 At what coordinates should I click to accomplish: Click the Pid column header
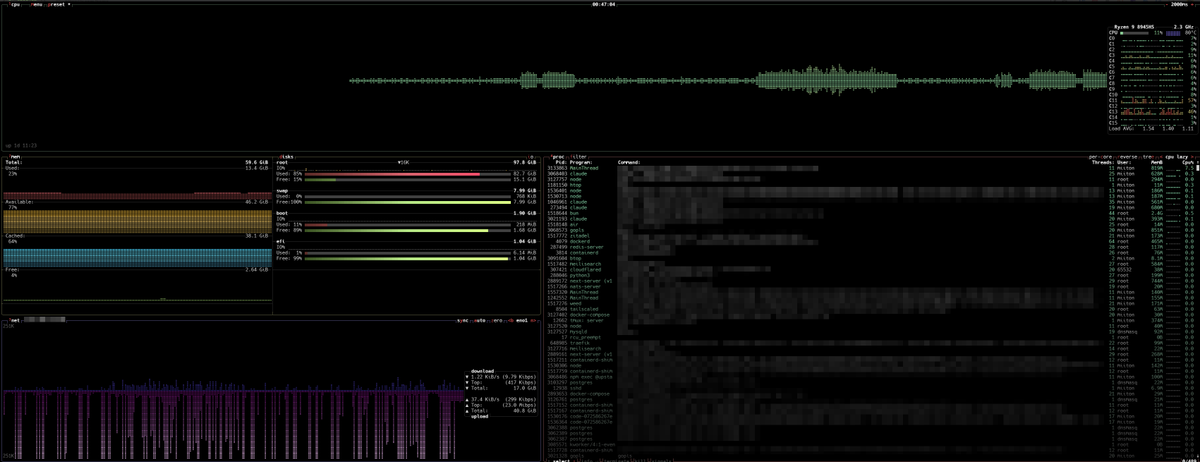tap(561, 162)
